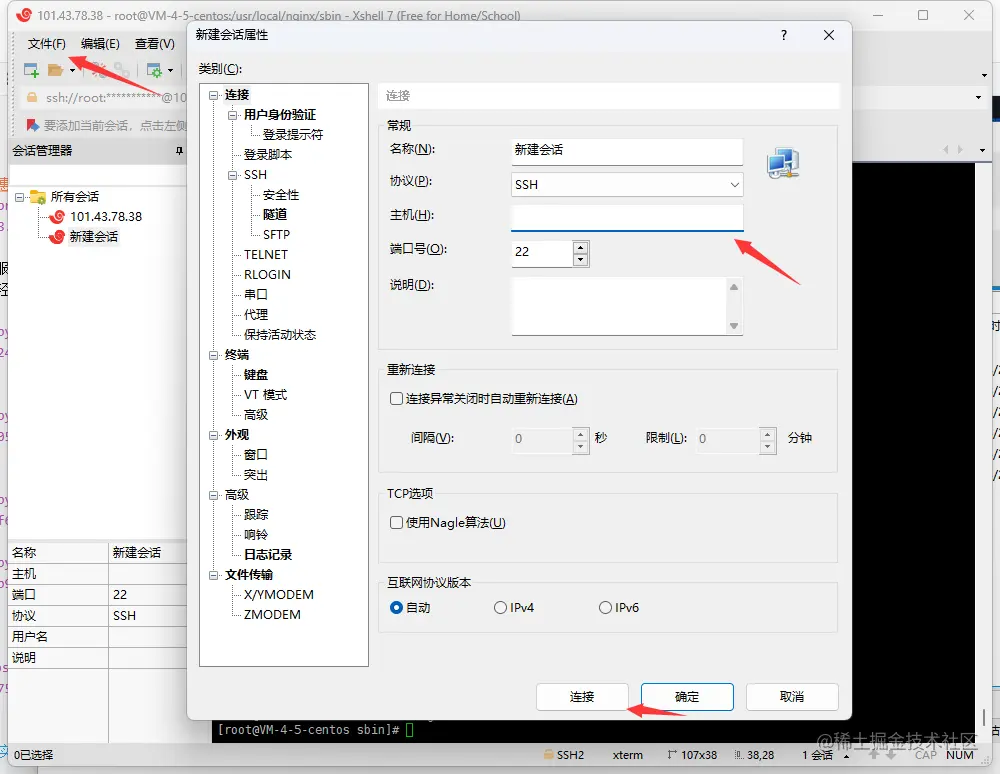This screenshot has width=1000, height=774.
Task: Click the lock icon in the address bar
Action: pos(33,97)
